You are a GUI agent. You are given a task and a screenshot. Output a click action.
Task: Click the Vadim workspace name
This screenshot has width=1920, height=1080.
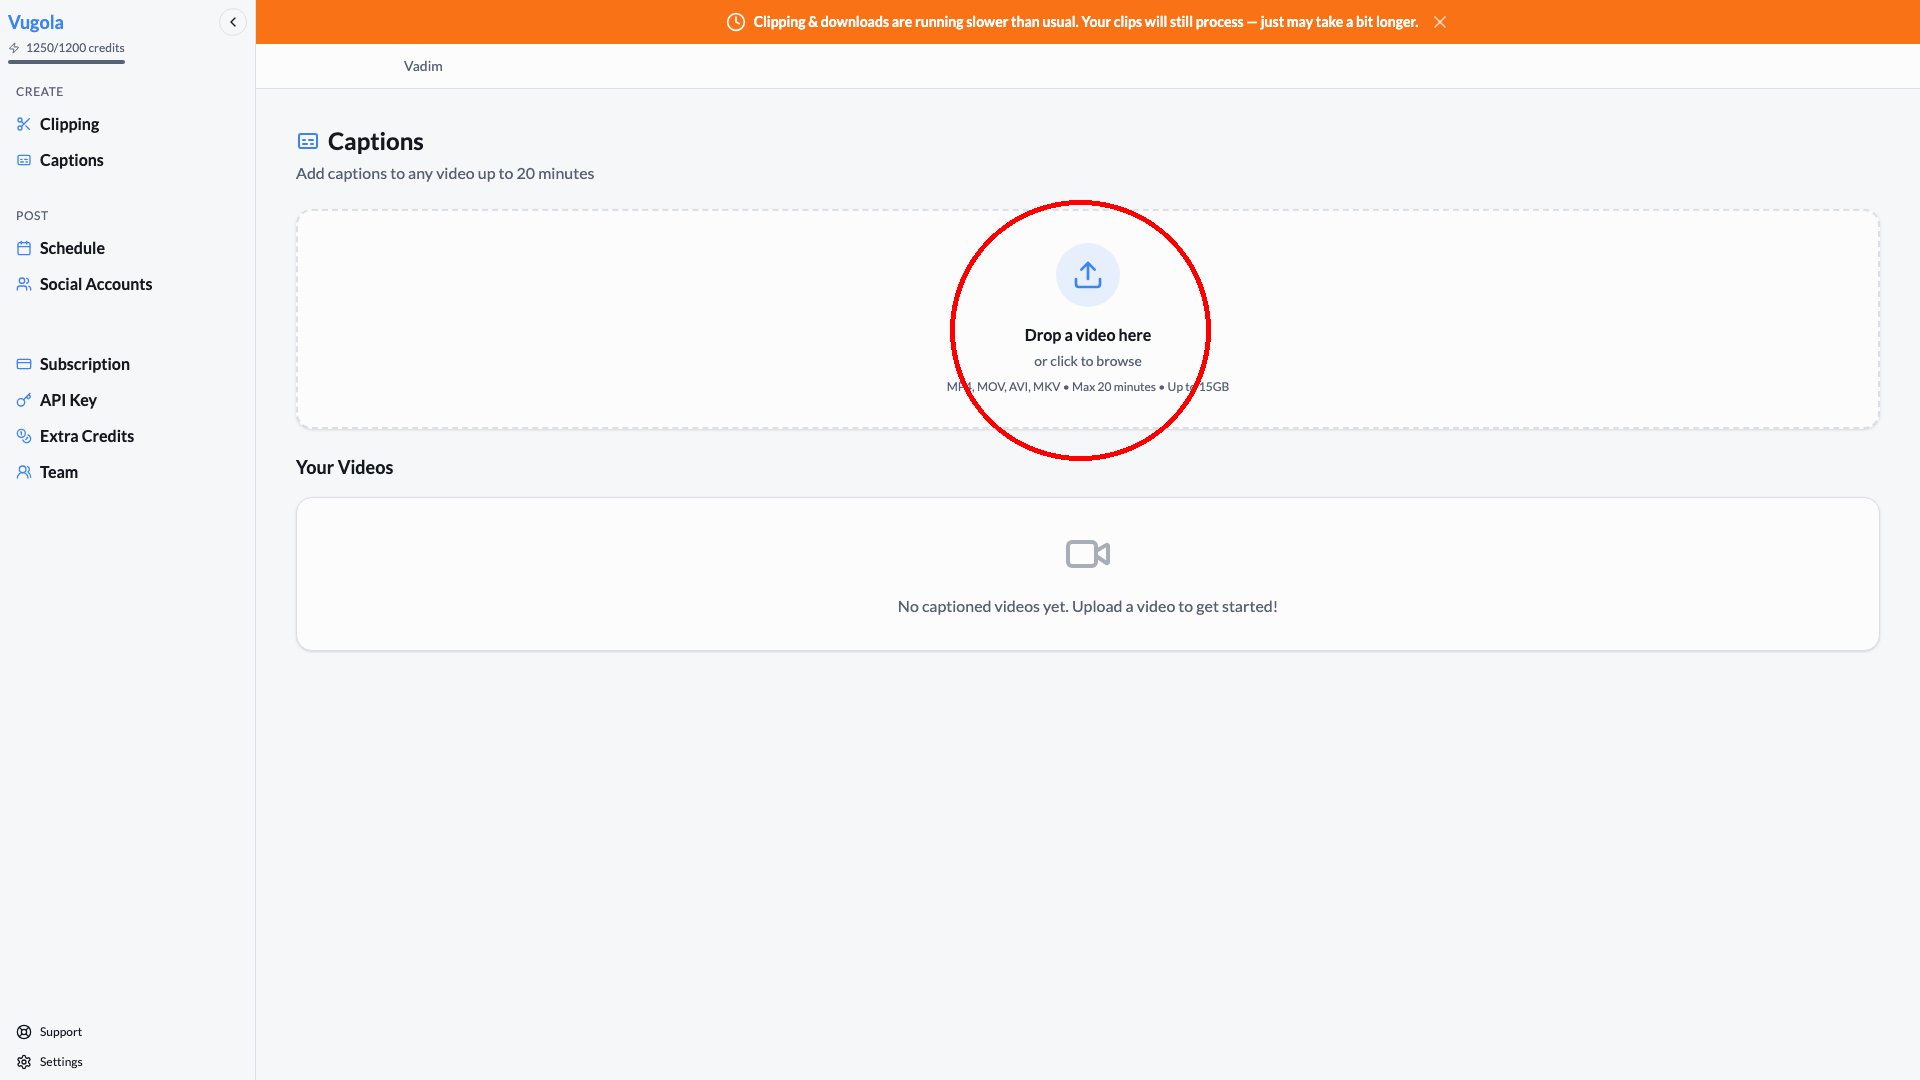tap(423, 66)
